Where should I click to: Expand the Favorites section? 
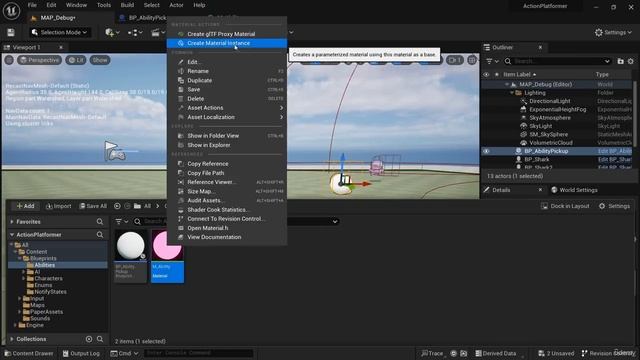tap(12, 222)
